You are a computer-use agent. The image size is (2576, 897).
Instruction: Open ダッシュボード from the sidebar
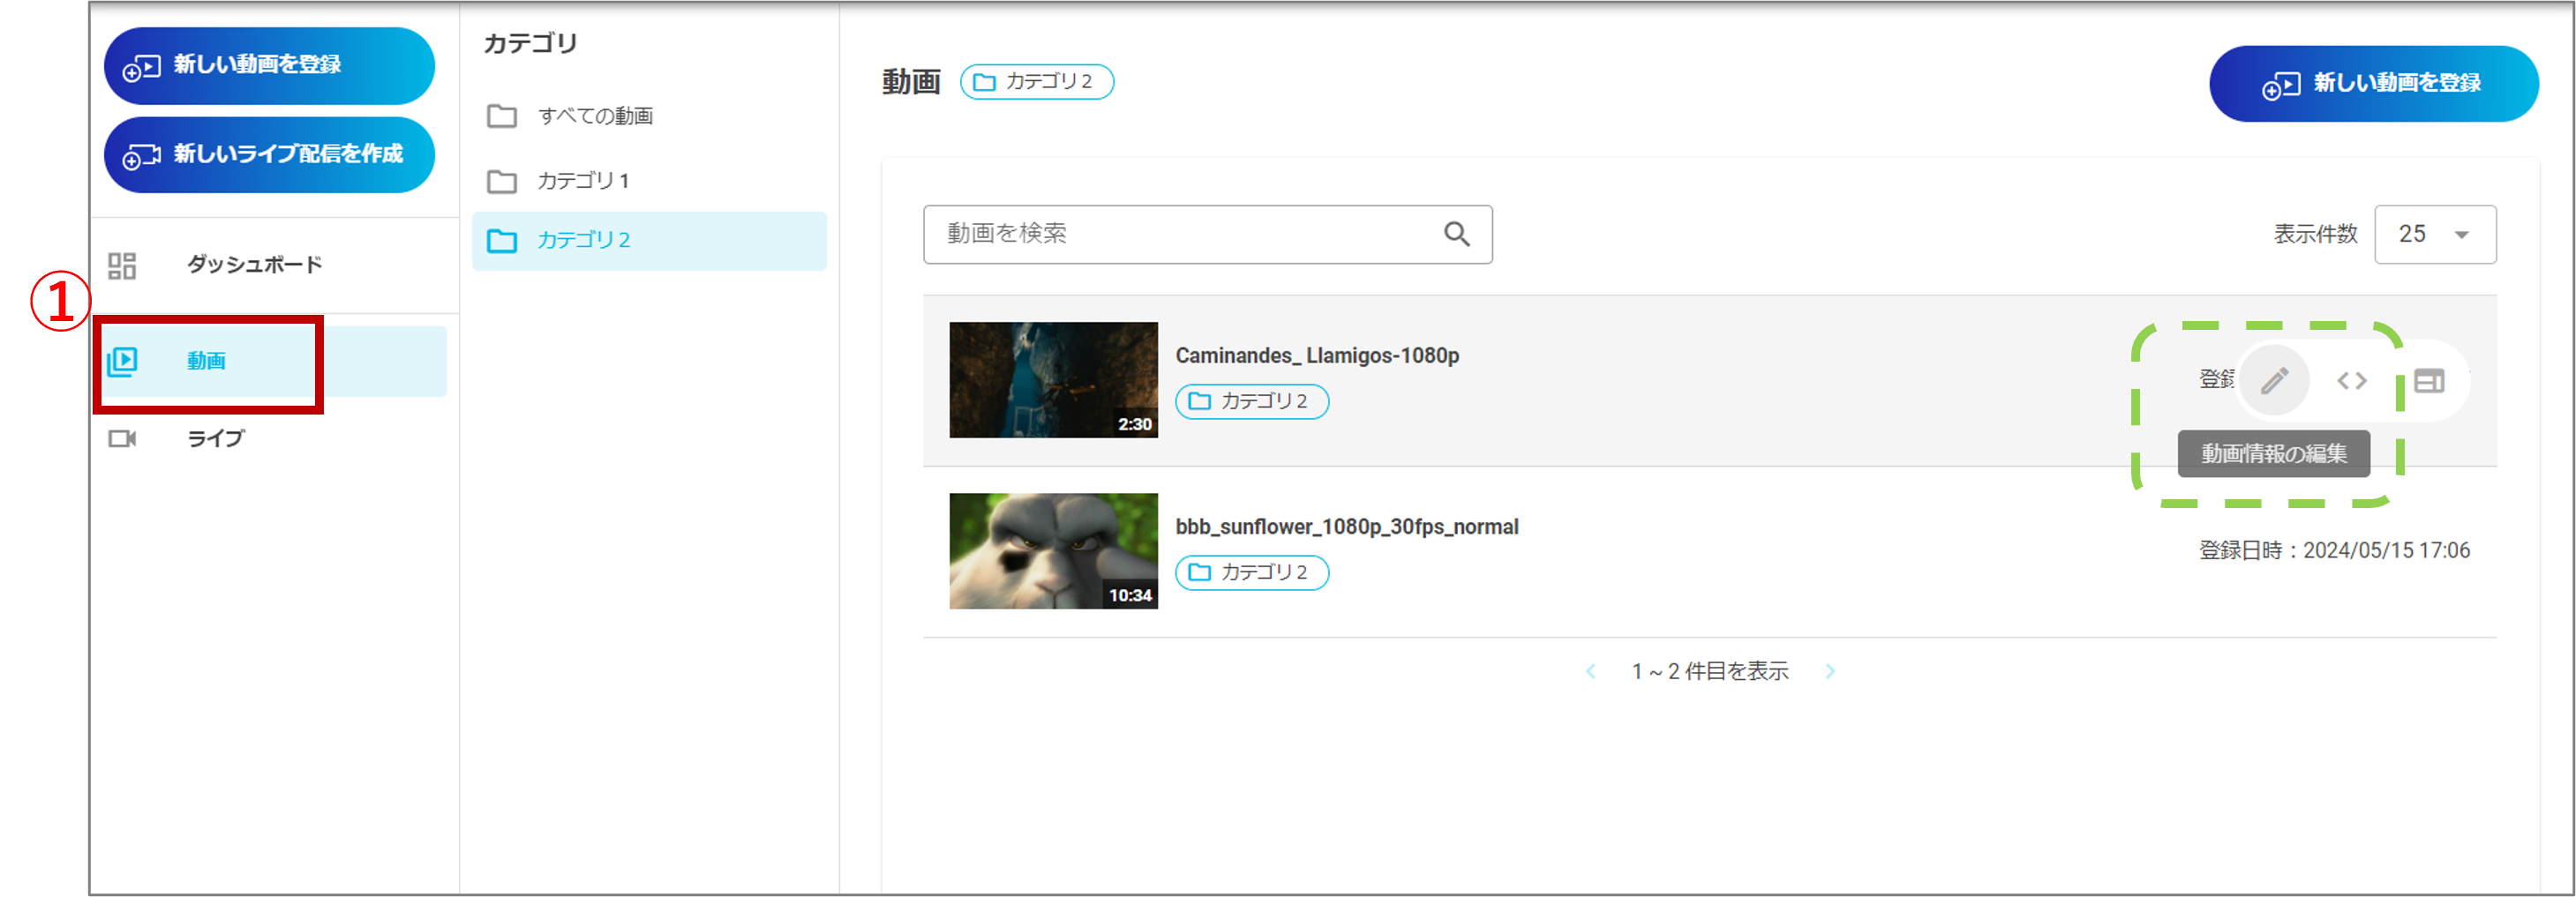click(x=253, y=265)
